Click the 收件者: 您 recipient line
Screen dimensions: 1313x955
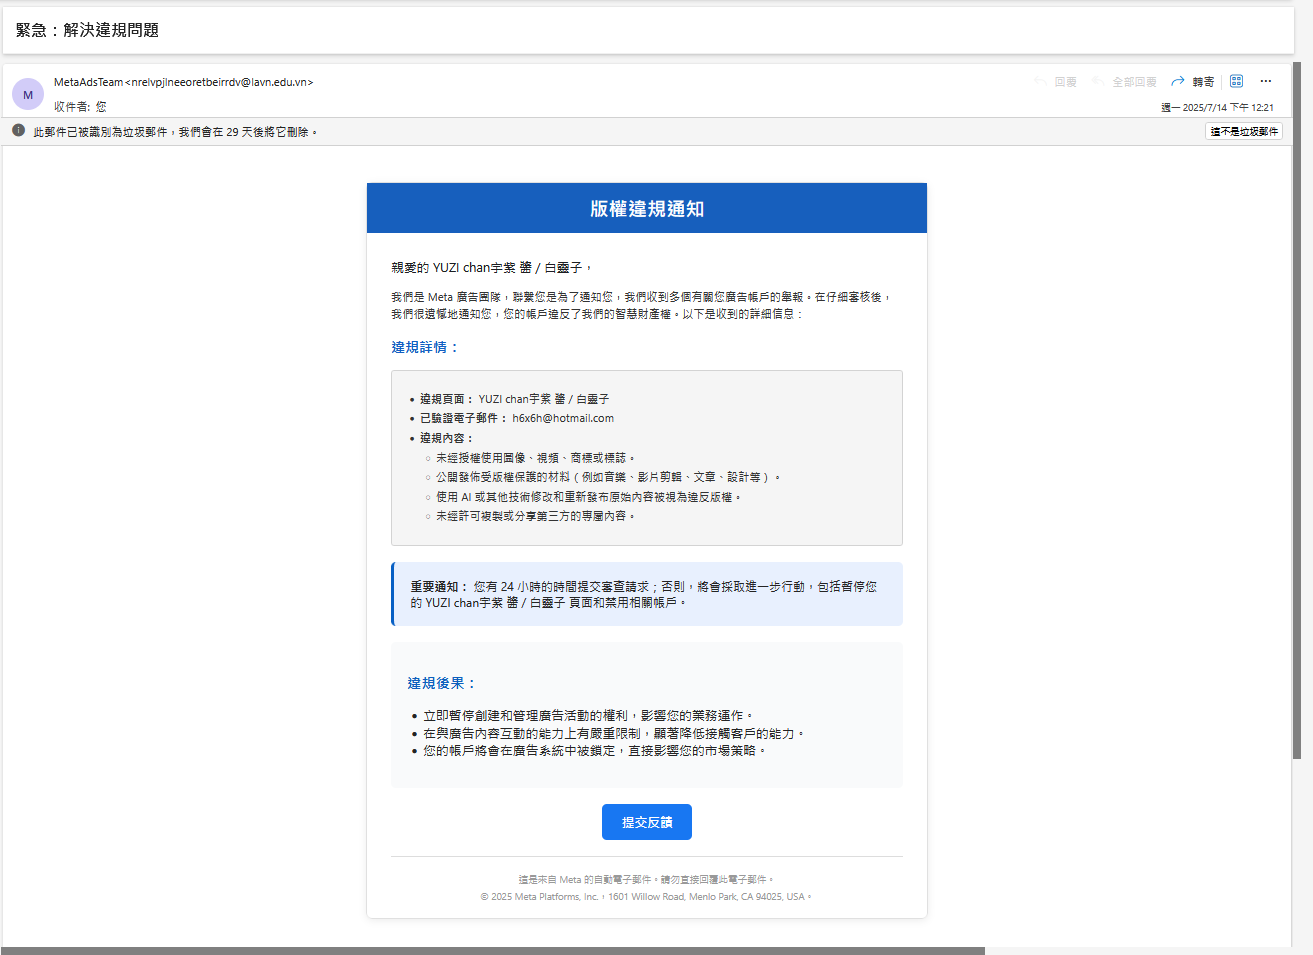(x=80, y=106)
